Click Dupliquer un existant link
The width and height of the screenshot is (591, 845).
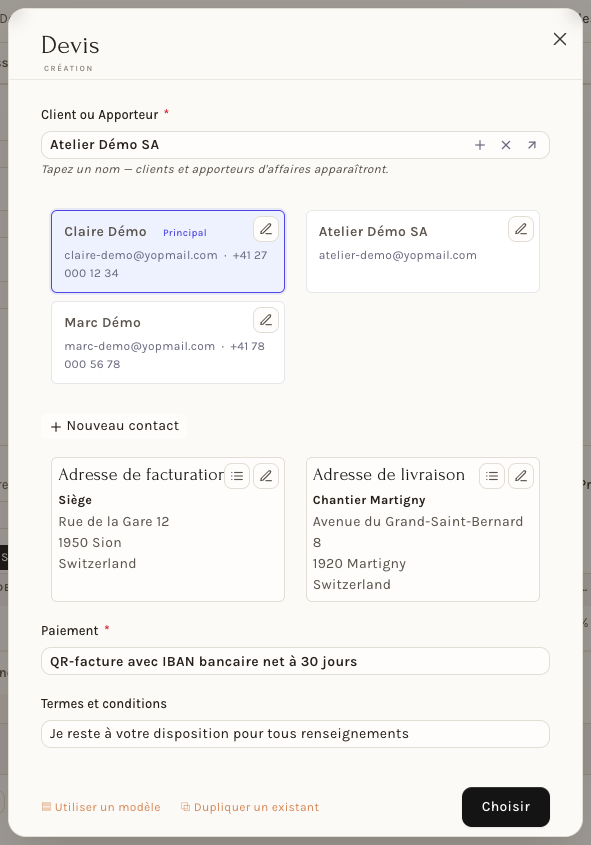[250, 807]
